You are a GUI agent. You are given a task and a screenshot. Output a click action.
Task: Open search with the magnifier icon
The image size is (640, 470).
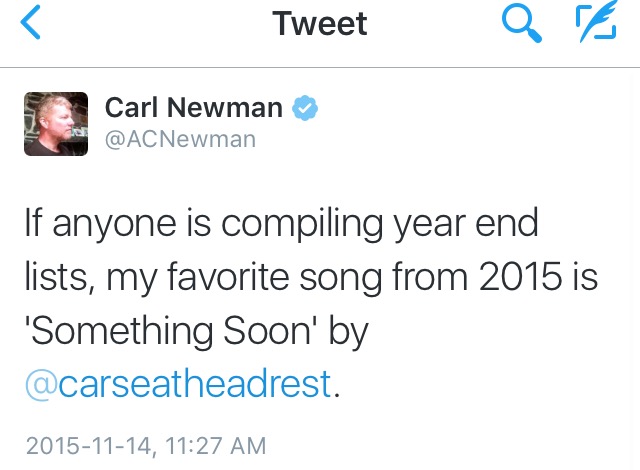click(521, 24)
